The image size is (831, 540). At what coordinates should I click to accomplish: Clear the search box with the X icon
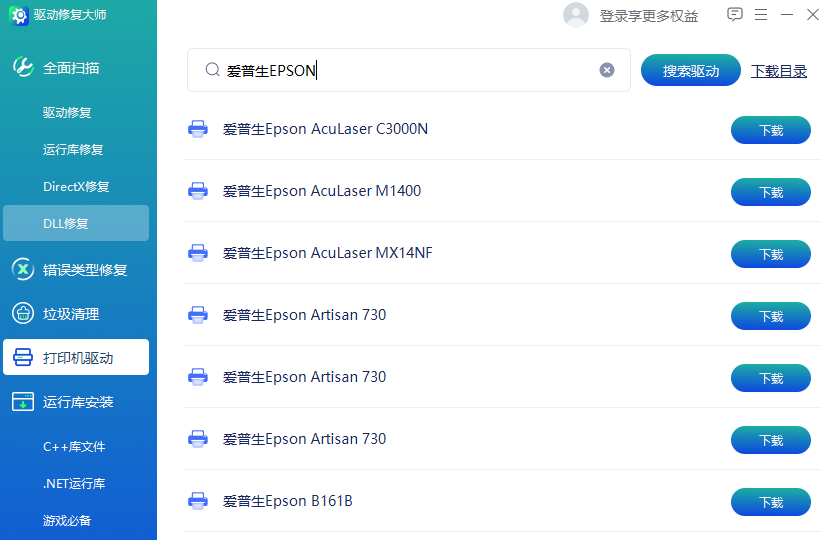tap(607, 70)
